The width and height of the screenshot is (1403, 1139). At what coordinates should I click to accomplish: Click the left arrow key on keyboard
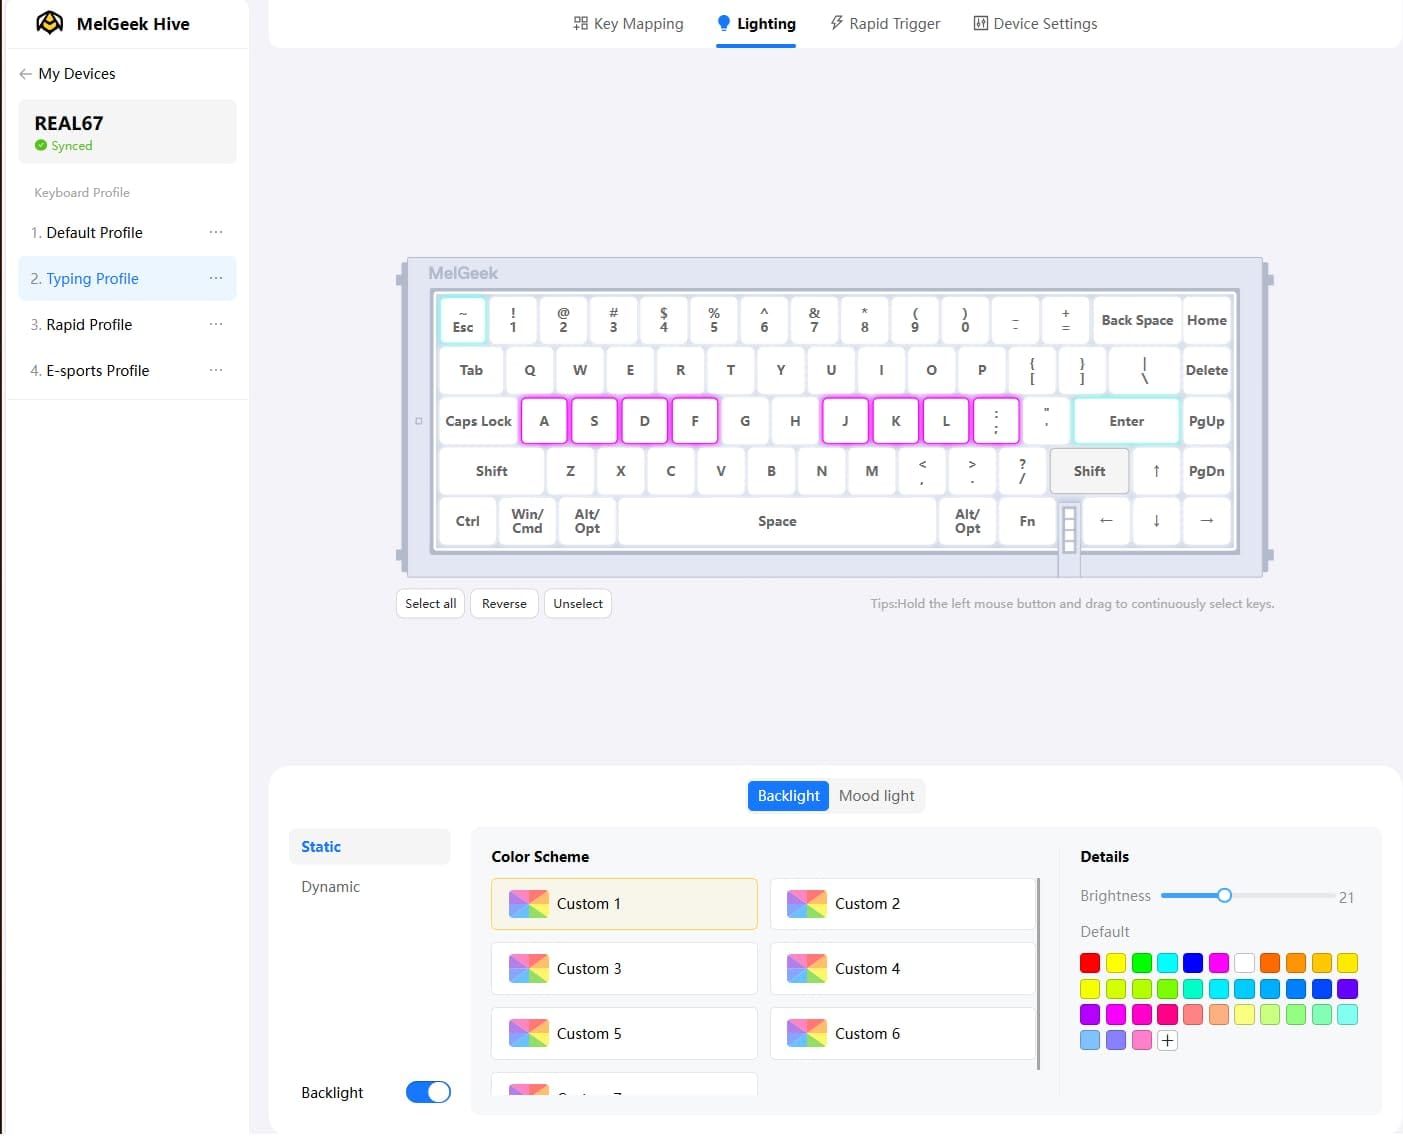pyautogui.click(x=1106, y=521)
